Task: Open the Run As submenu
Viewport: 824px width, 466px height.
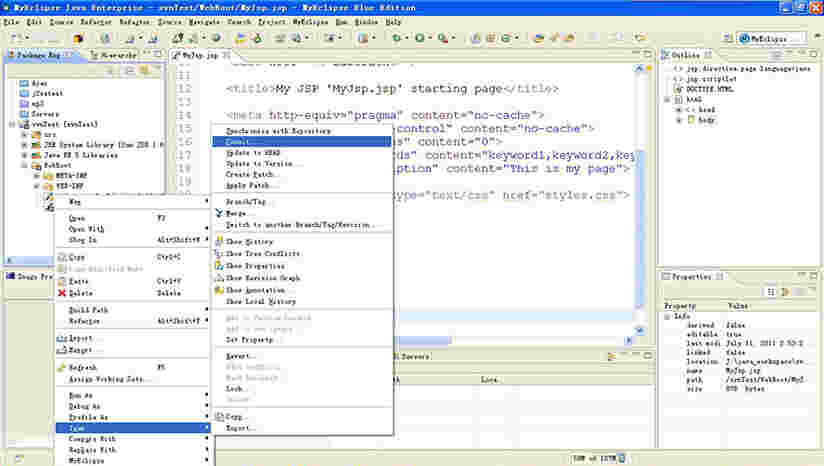Action: [x=80, y=395]
